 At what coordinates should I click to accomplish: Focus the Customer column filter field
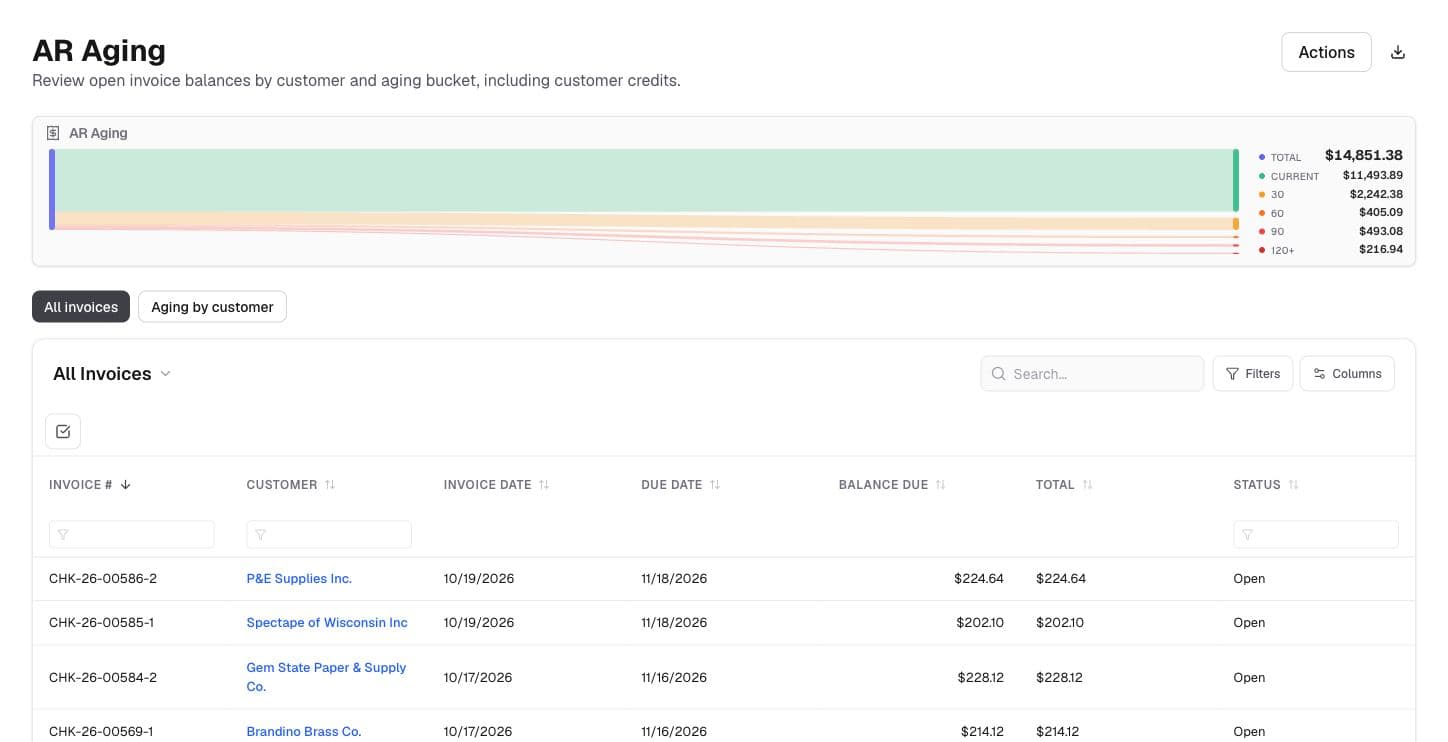tap(329, 534)
